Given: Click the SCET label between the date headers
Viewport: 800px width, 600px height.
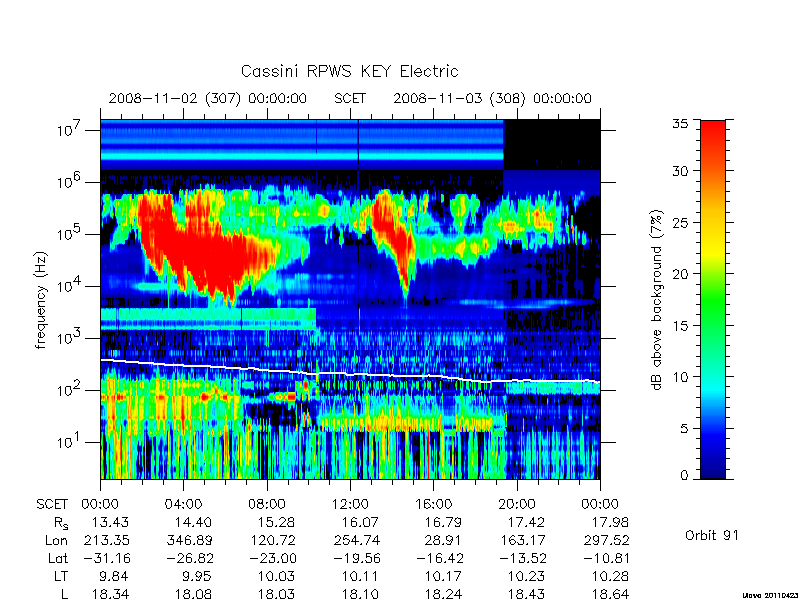Looking at the screenshot, I should pos(350,98).
